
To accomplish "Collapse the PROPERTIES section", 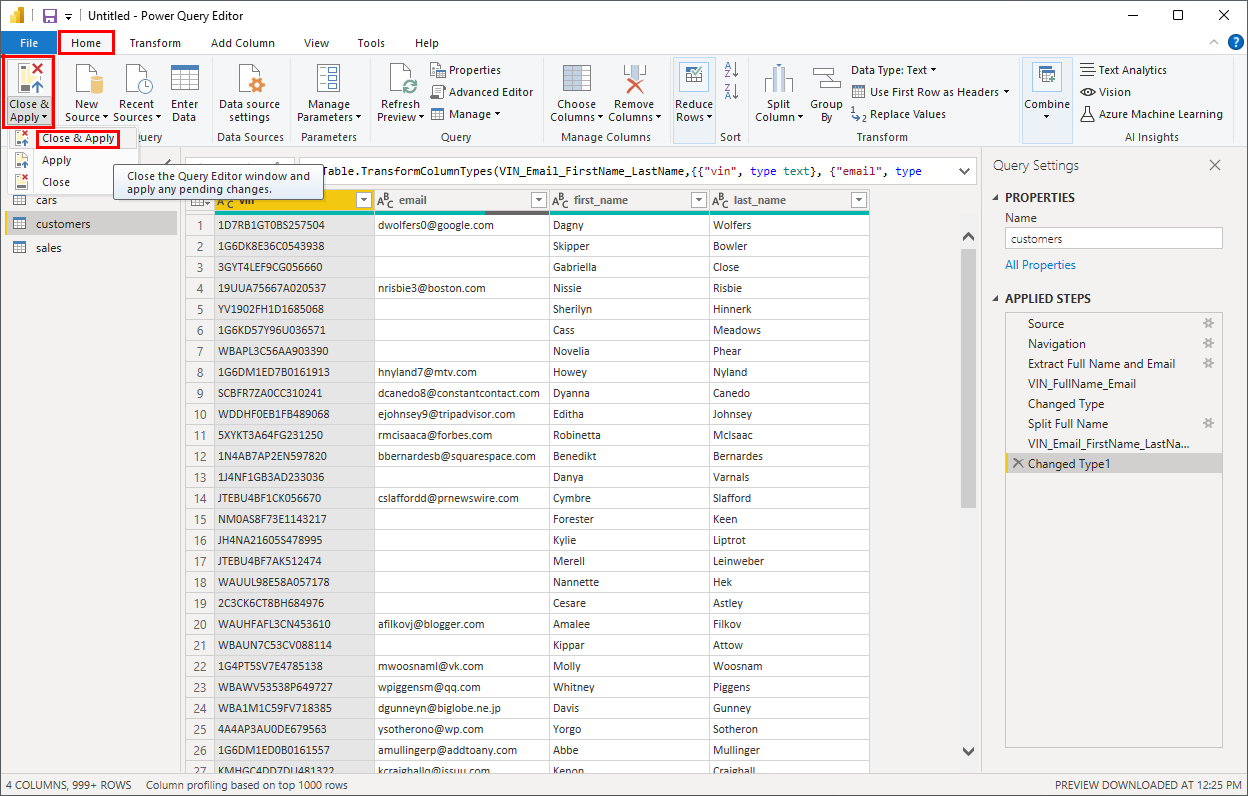I will pyautogui.click(x=997, y=198).
